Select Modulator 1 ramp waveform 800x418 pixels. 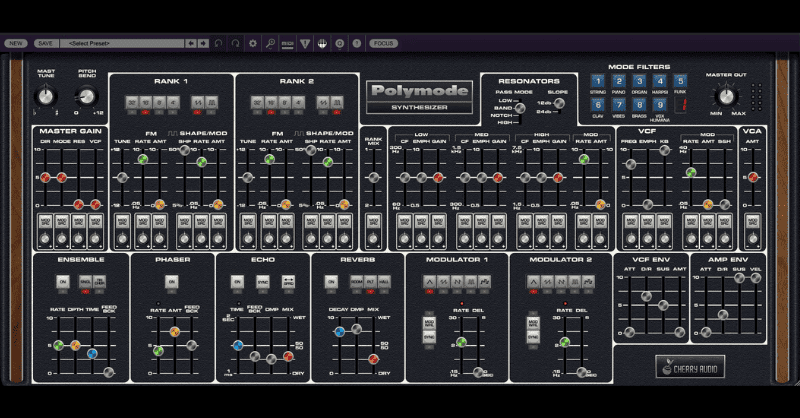pos(457,281)
